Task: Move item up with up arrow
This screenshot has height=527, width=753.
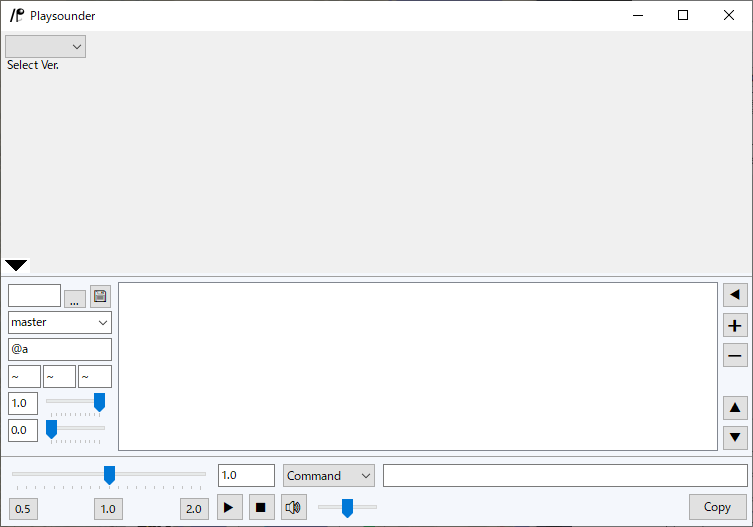Action: pyautogui.click(x=735, y=407)
